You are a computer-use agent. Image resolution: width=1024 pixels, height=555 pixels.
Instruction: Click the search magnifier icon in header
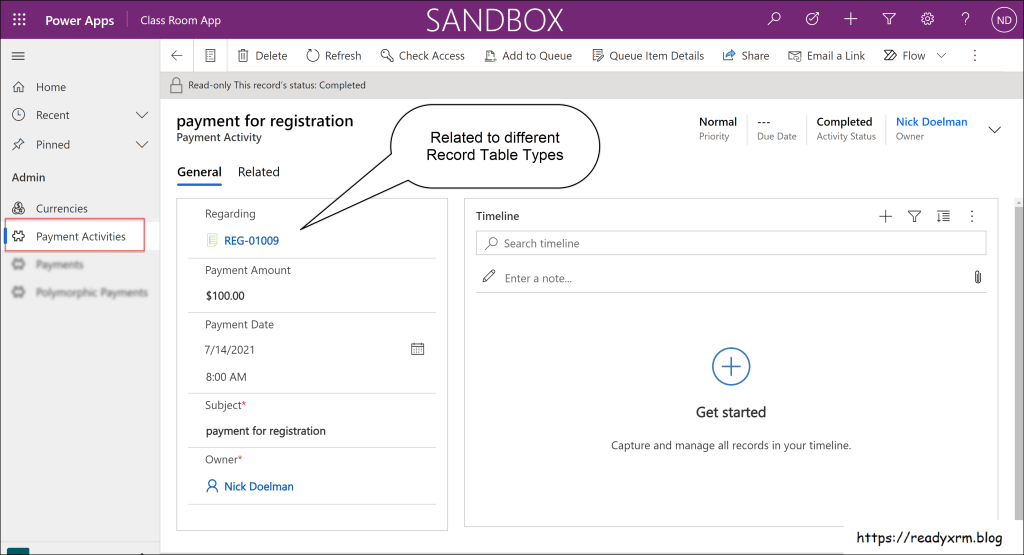coord(774,19)
